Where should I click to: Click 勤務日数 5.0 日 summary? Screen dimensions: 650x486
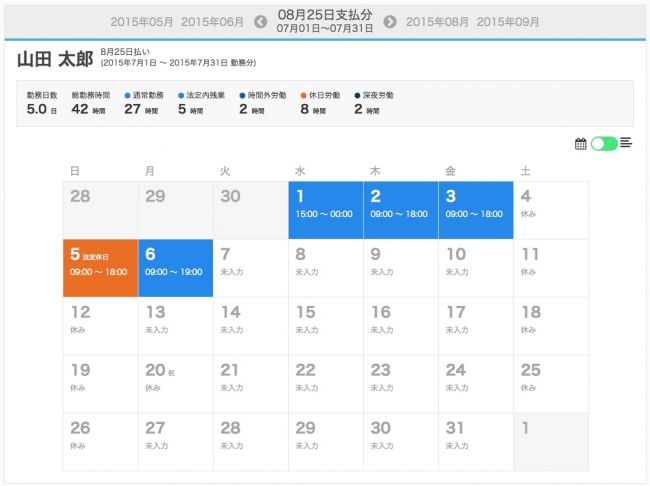coord(42,104)
